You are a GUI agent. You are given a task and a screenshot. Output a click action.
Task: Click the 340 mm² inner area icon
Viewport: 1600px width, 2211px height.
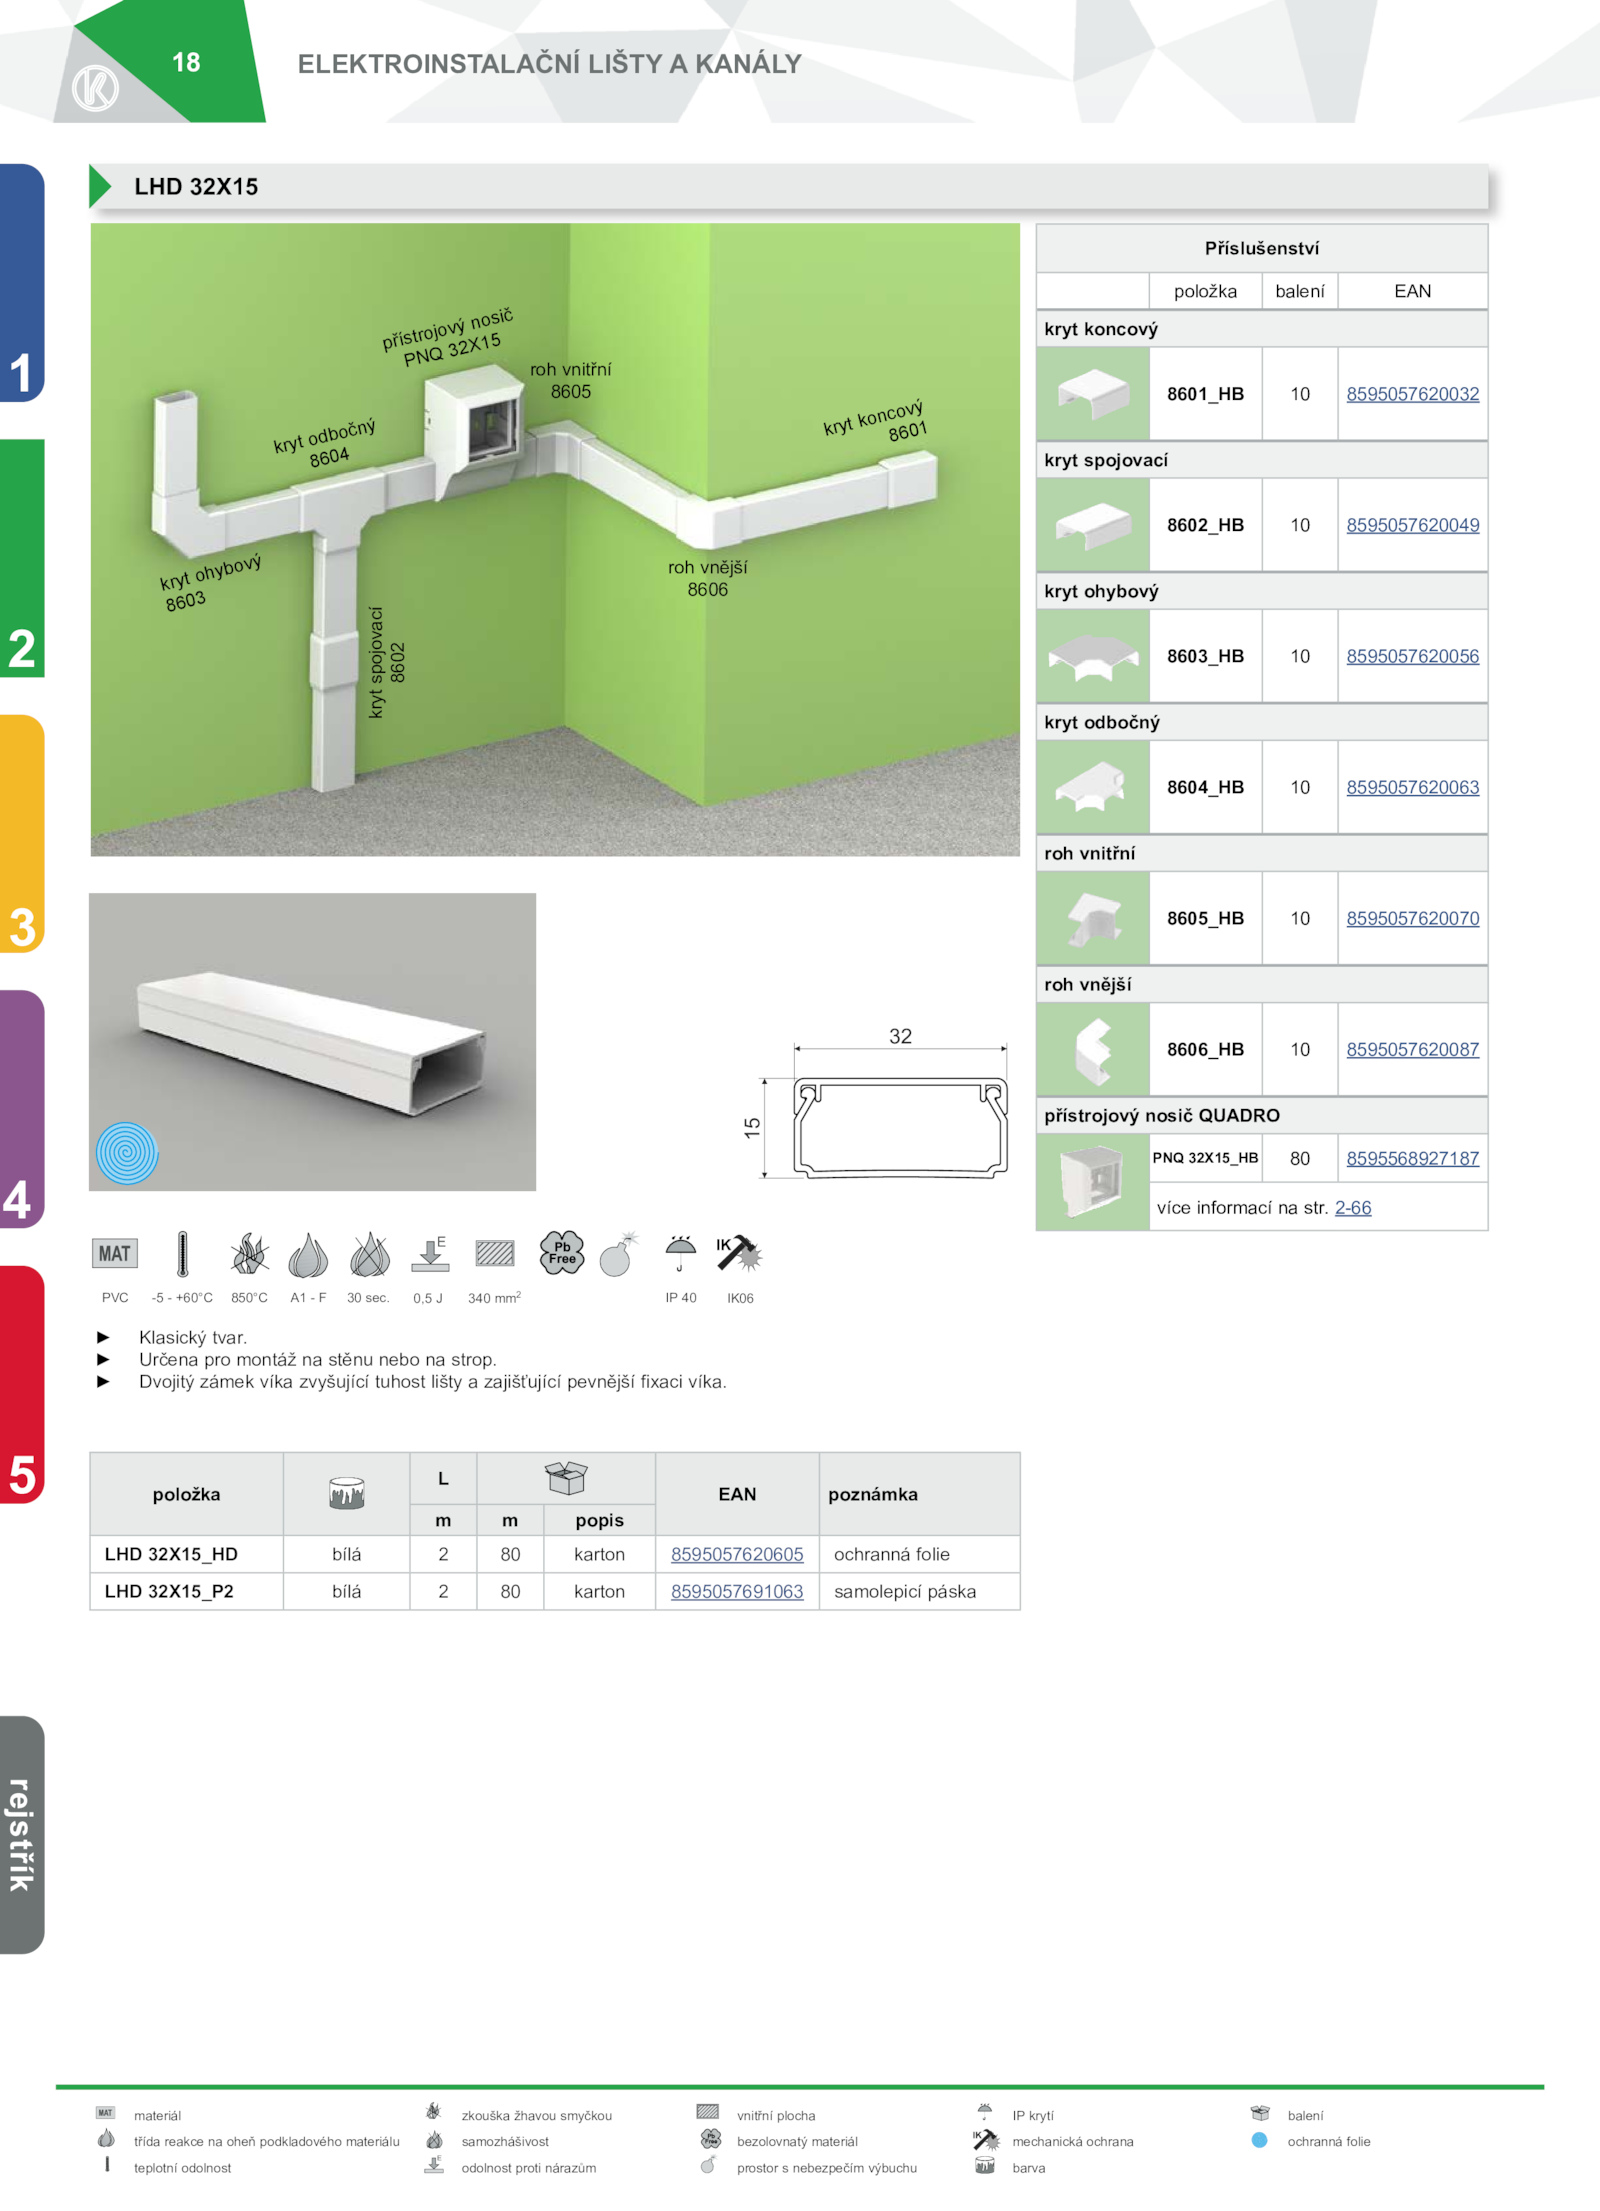pos(495,1253)
